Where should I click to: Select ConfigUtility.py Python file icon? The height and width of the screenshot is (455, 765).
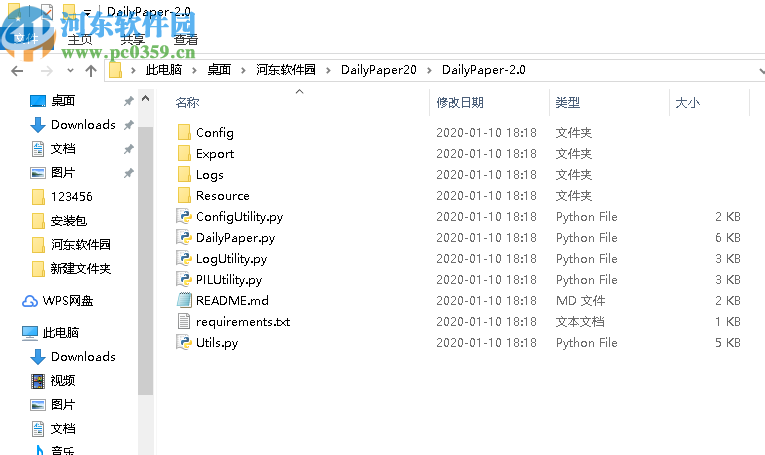(184, 216)
